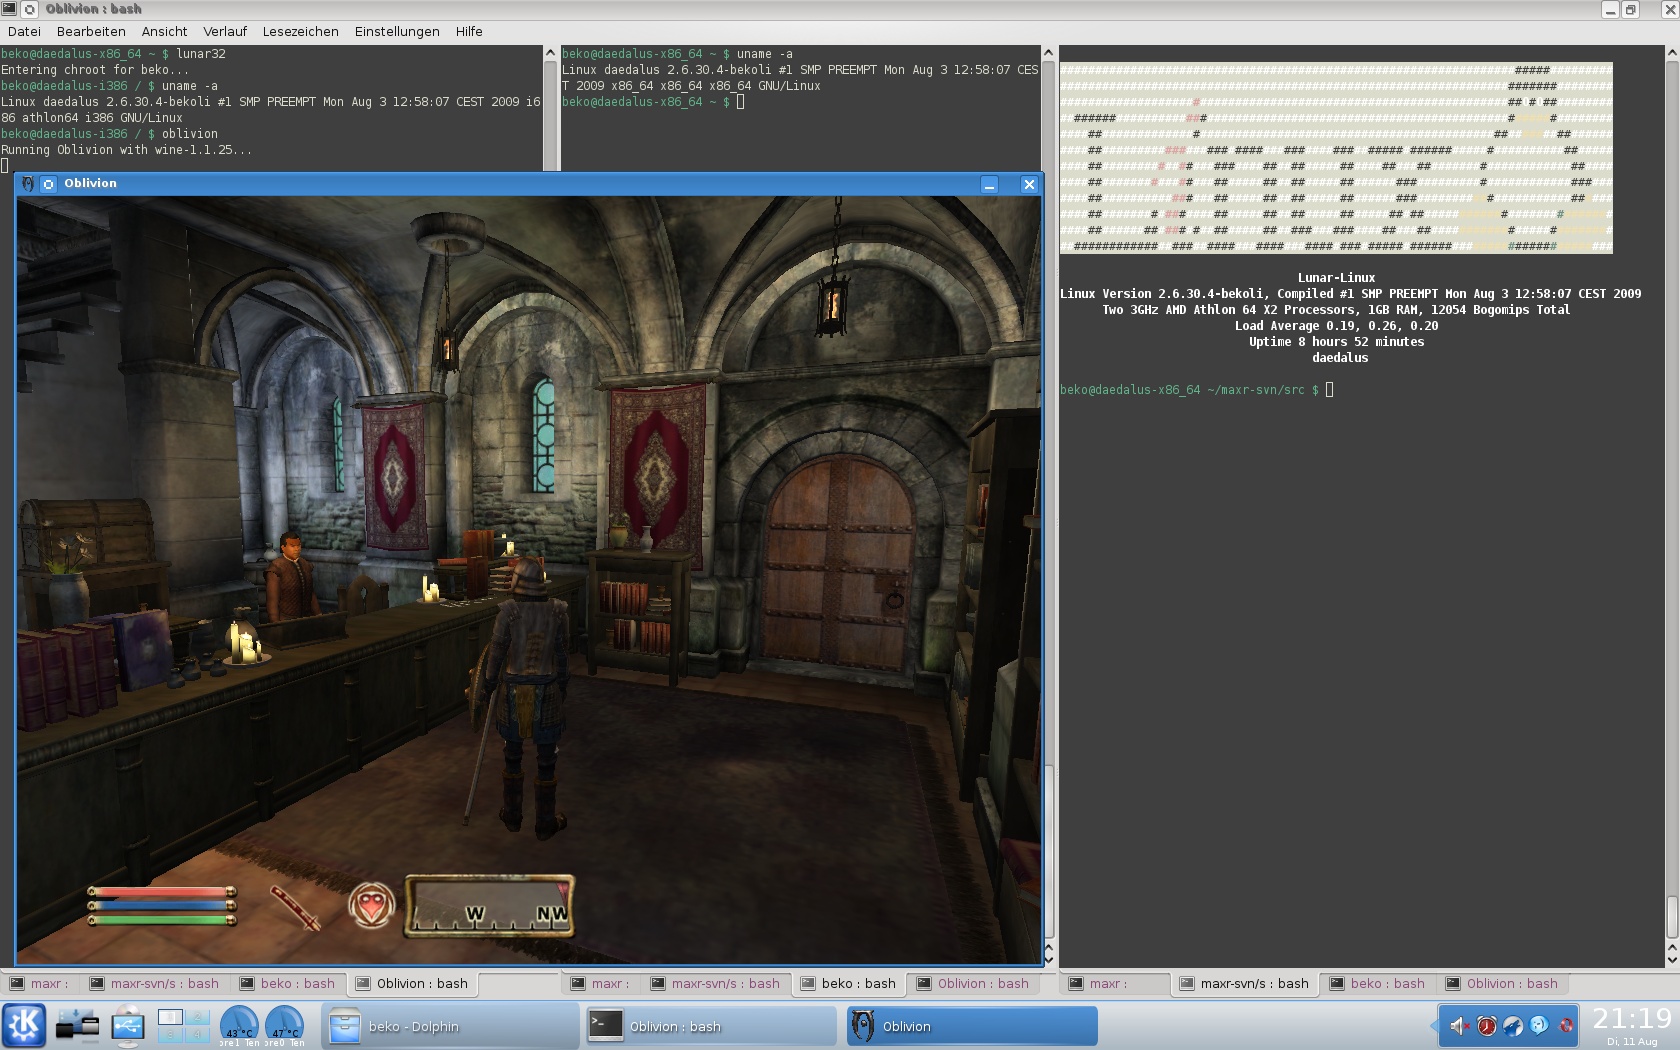This screenshot has height=1050, width=1680.
Task: Open the Lesezeichen menu
Action: (x=300, y=31)
